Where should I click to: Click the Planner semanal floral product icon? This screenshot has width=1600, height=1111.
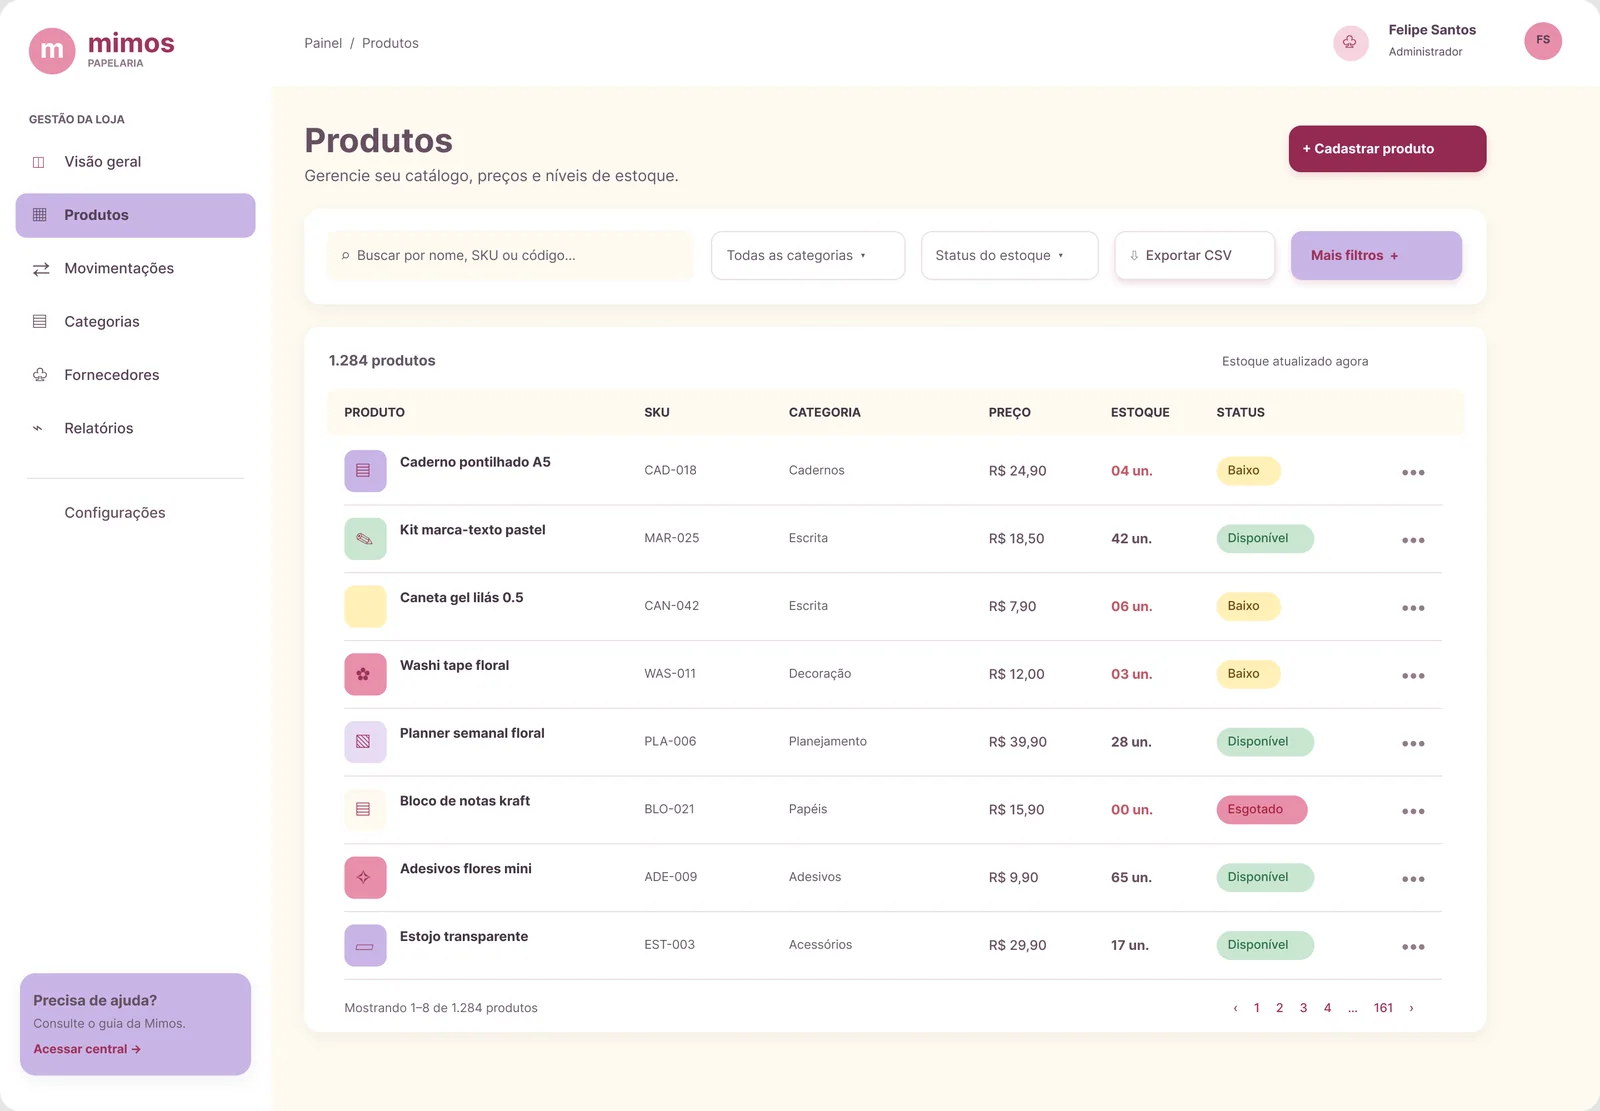click(365, 742)
